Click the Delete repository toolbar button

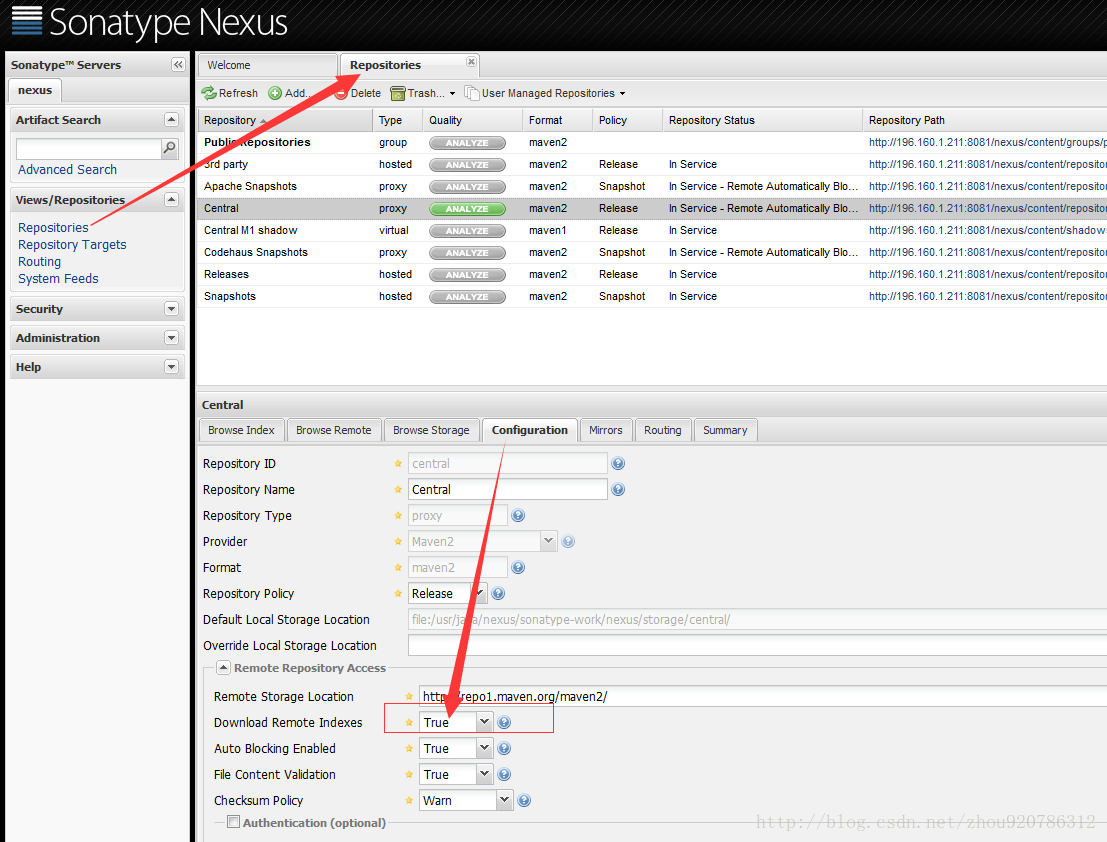pyautogui.click(x=358, y=93)
